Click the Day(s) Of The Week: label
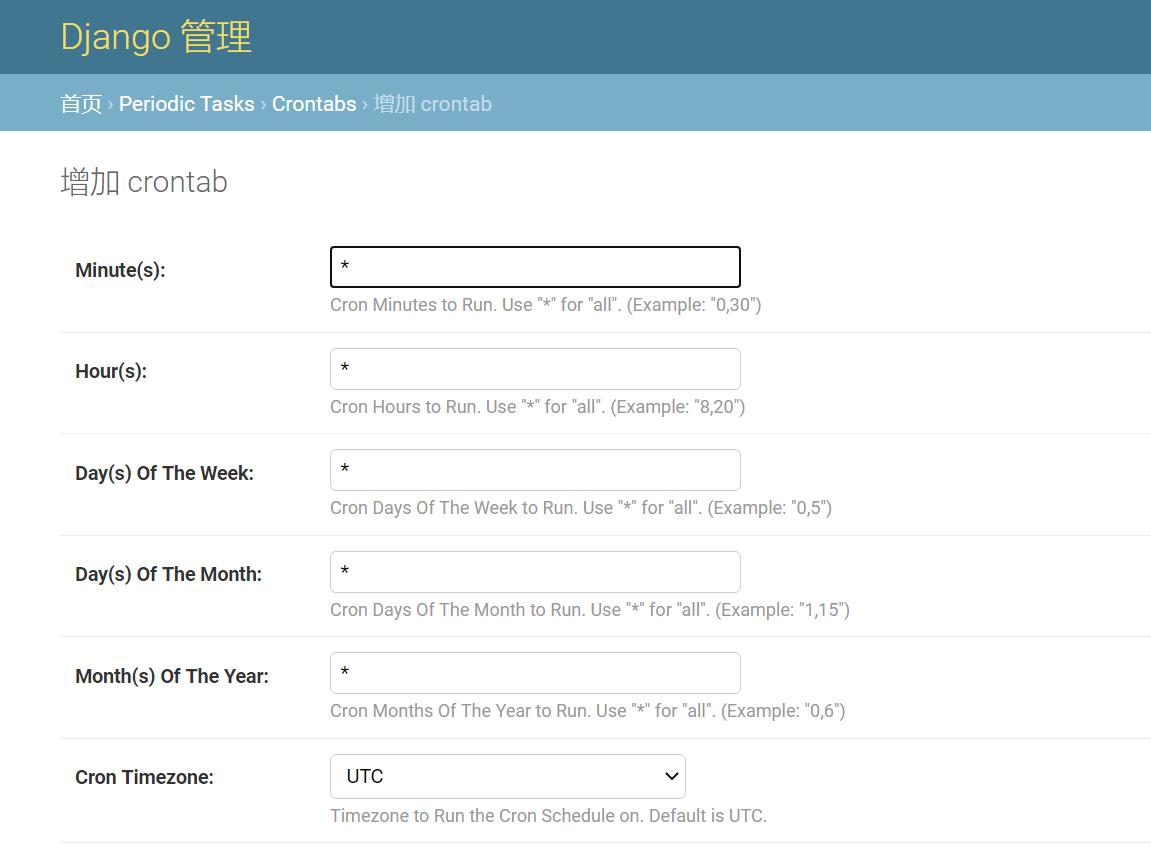The height and width of the screenshot is (862, 1151). [164, 474]
